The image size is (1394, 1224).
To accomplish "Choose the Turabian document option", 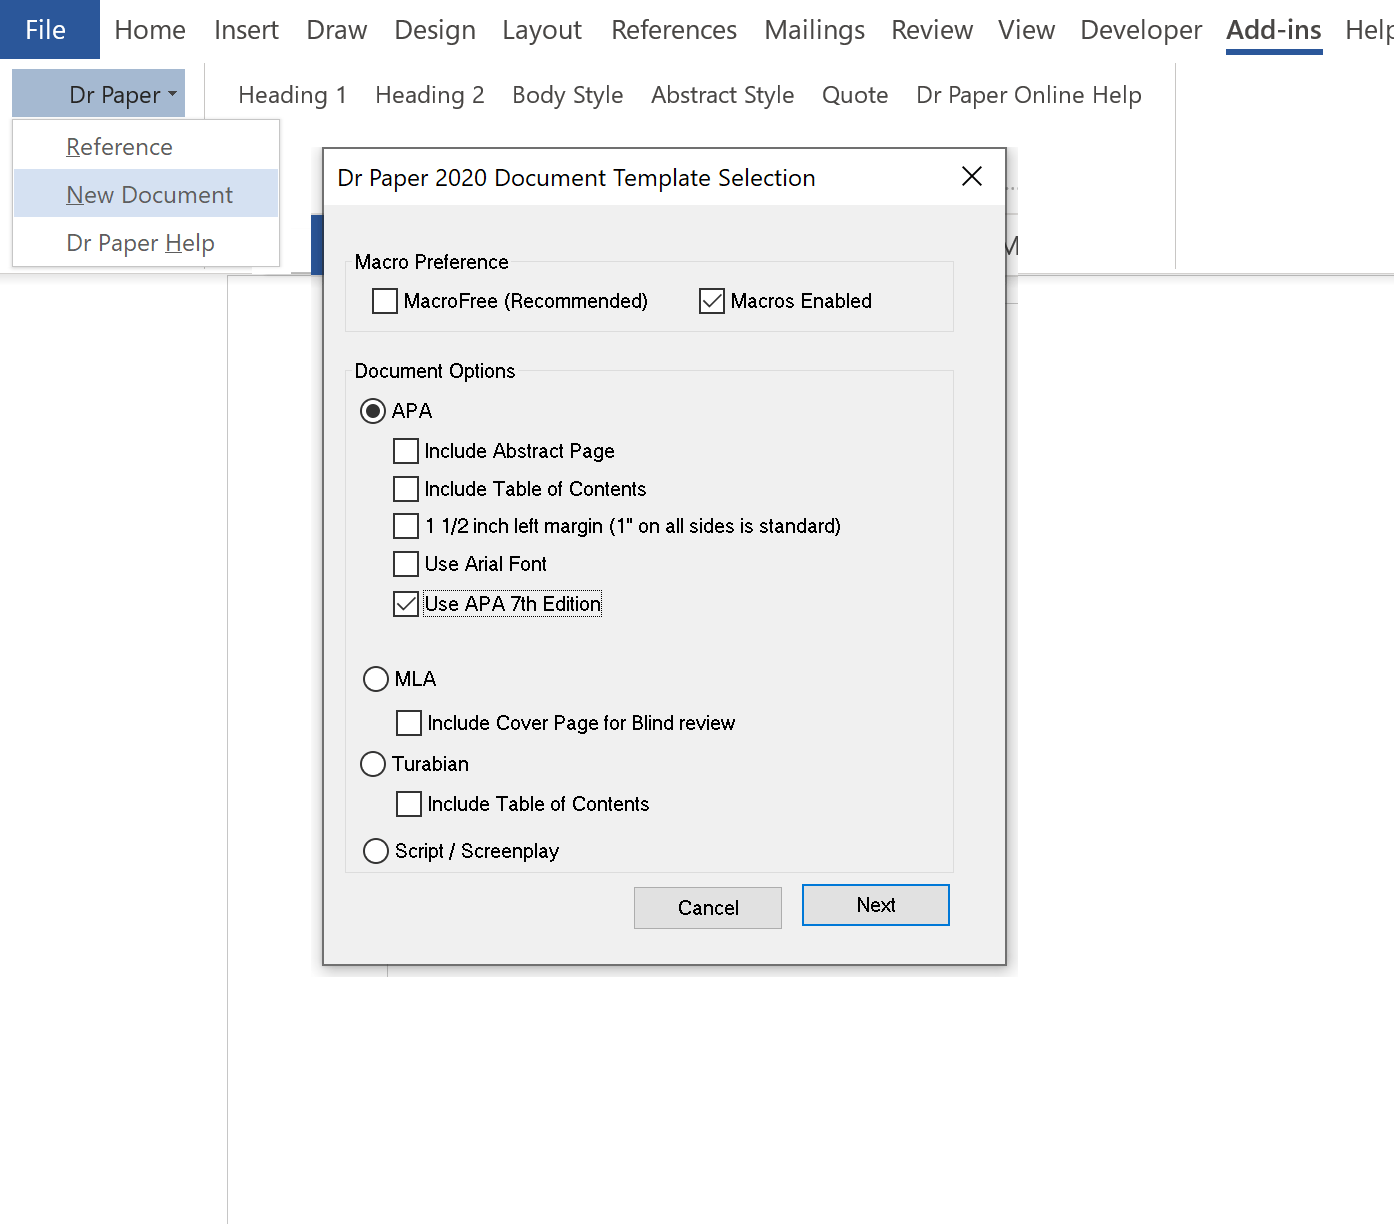I will click(x=373, y=764).
